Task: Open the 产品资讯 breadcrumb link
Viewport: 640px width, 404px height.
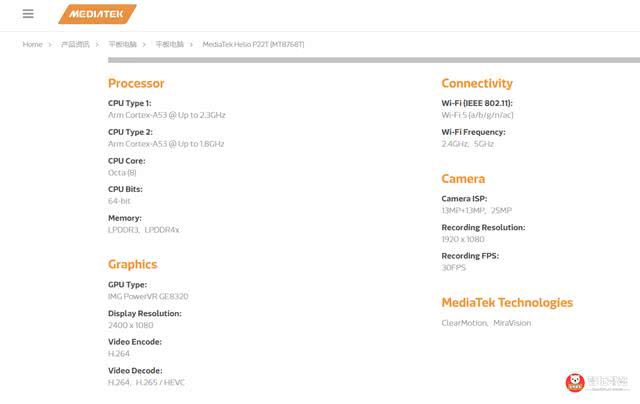Action: click(x=75, y=44)
